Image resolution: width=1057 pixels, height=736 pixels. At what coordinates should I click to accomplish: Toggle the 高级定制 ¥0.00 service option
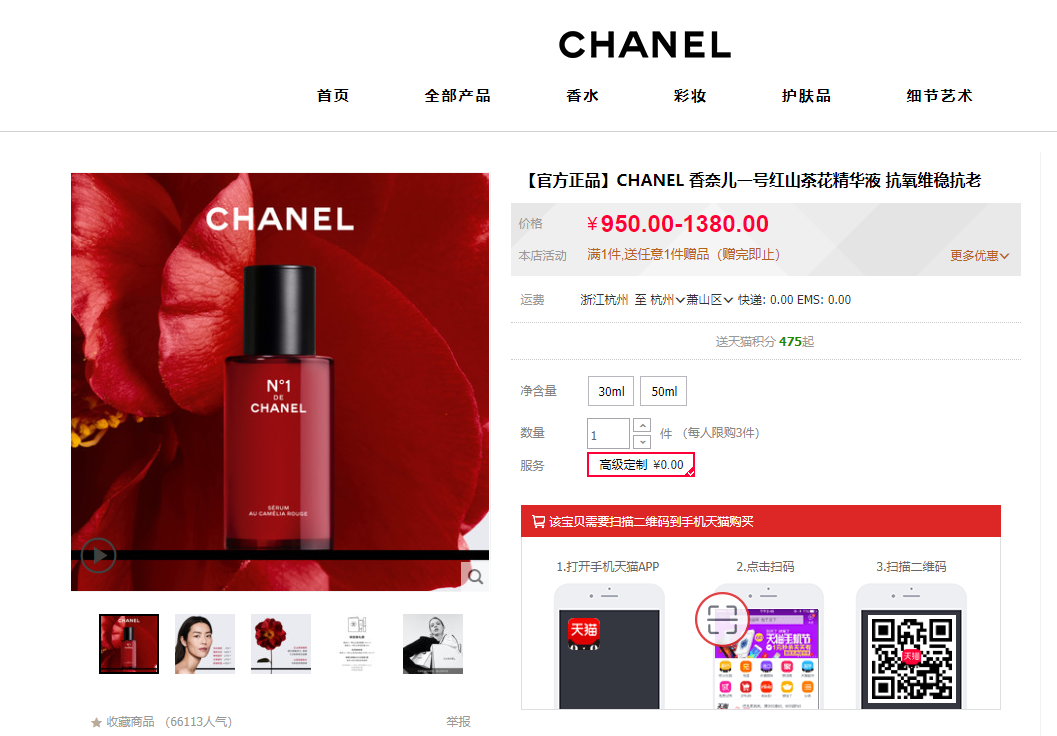pos(641,465)
